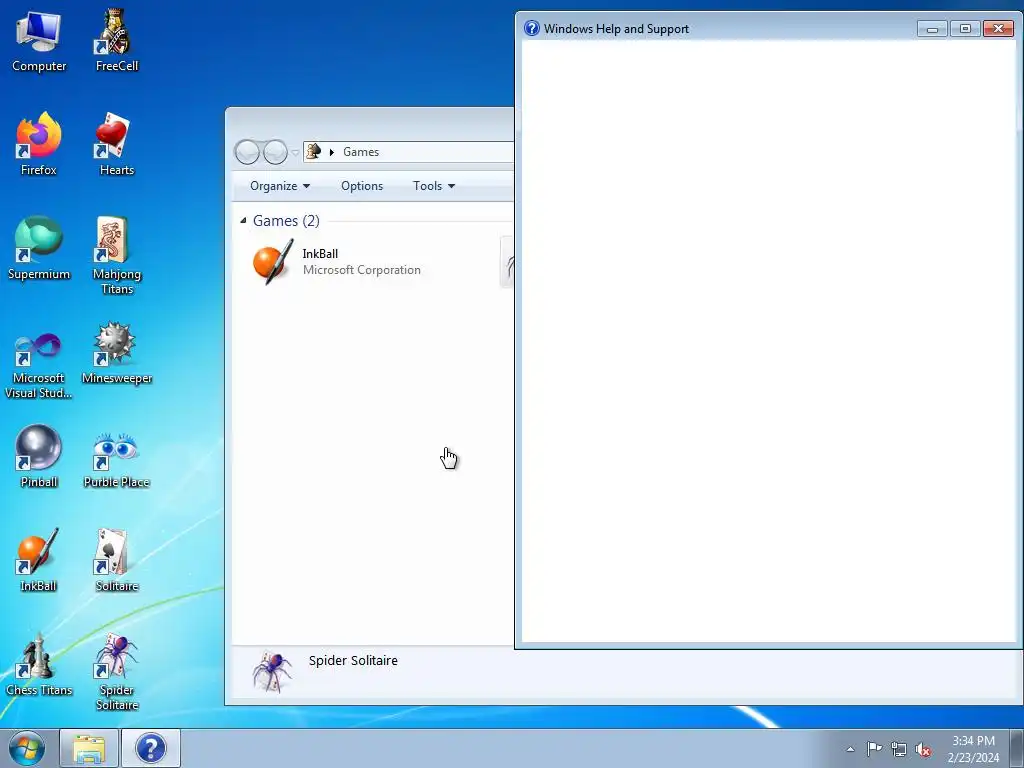Open the Organize dropdown menu
This screenshot has width=1024, height=768.
[280, 186]
